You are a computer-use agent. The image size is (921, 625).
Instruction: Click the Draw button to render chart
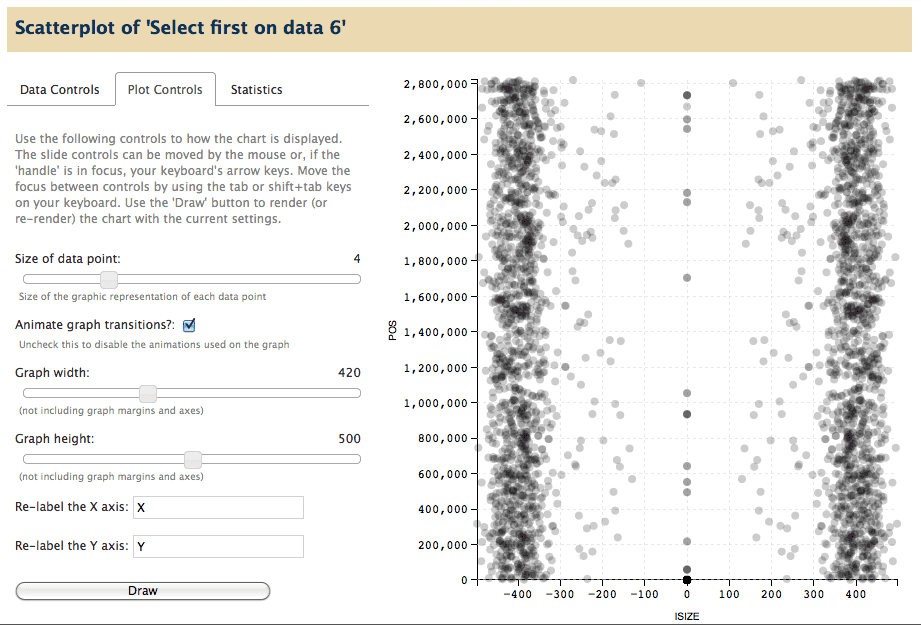[x=142, y=590]
